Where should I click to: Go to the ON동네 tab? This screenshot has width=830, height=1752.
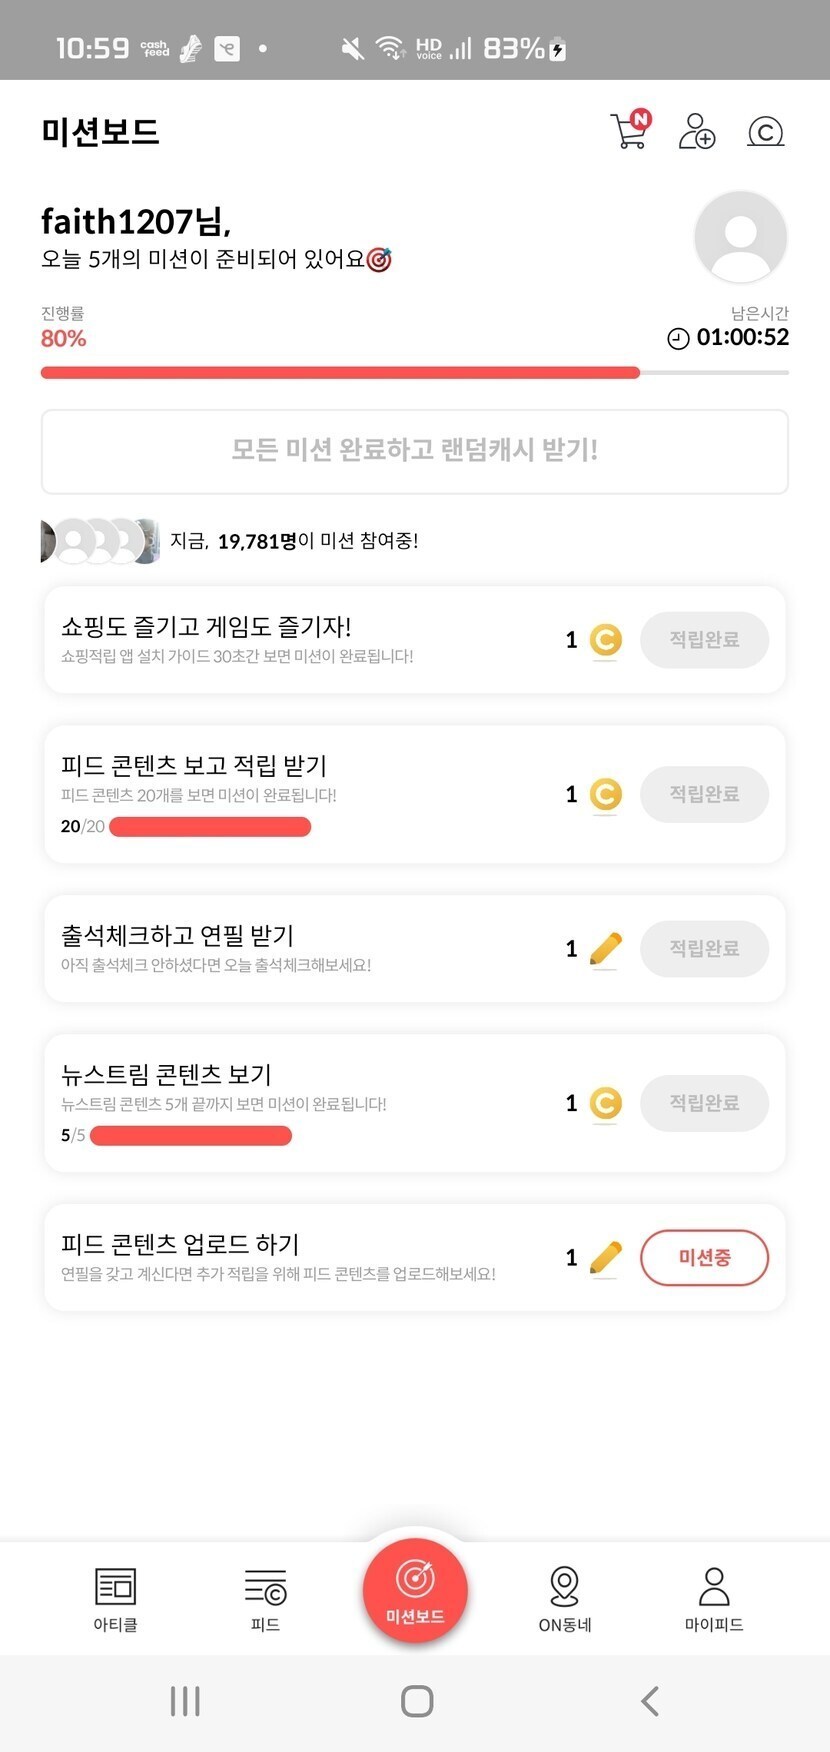(x=565, y=1598)
